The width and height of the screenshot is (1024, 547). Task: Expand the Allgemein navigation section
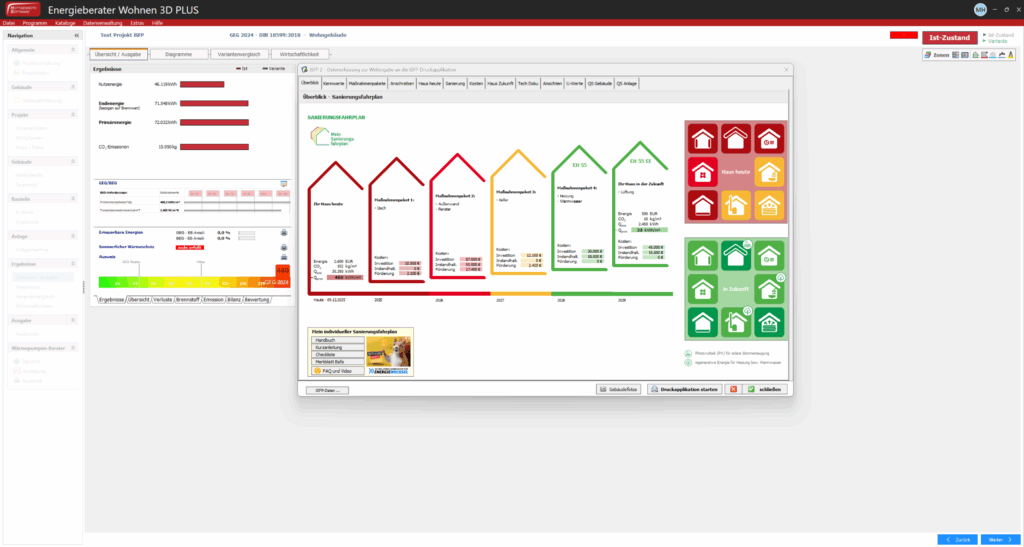tap(73, 48)
